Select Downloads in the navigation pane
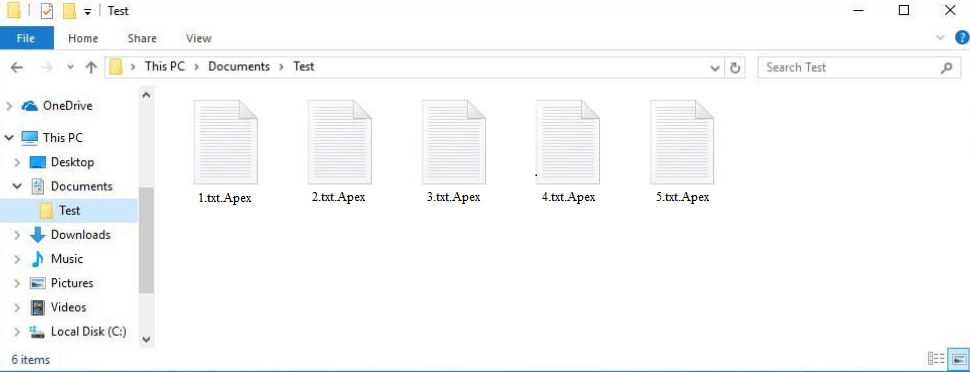 80,235
